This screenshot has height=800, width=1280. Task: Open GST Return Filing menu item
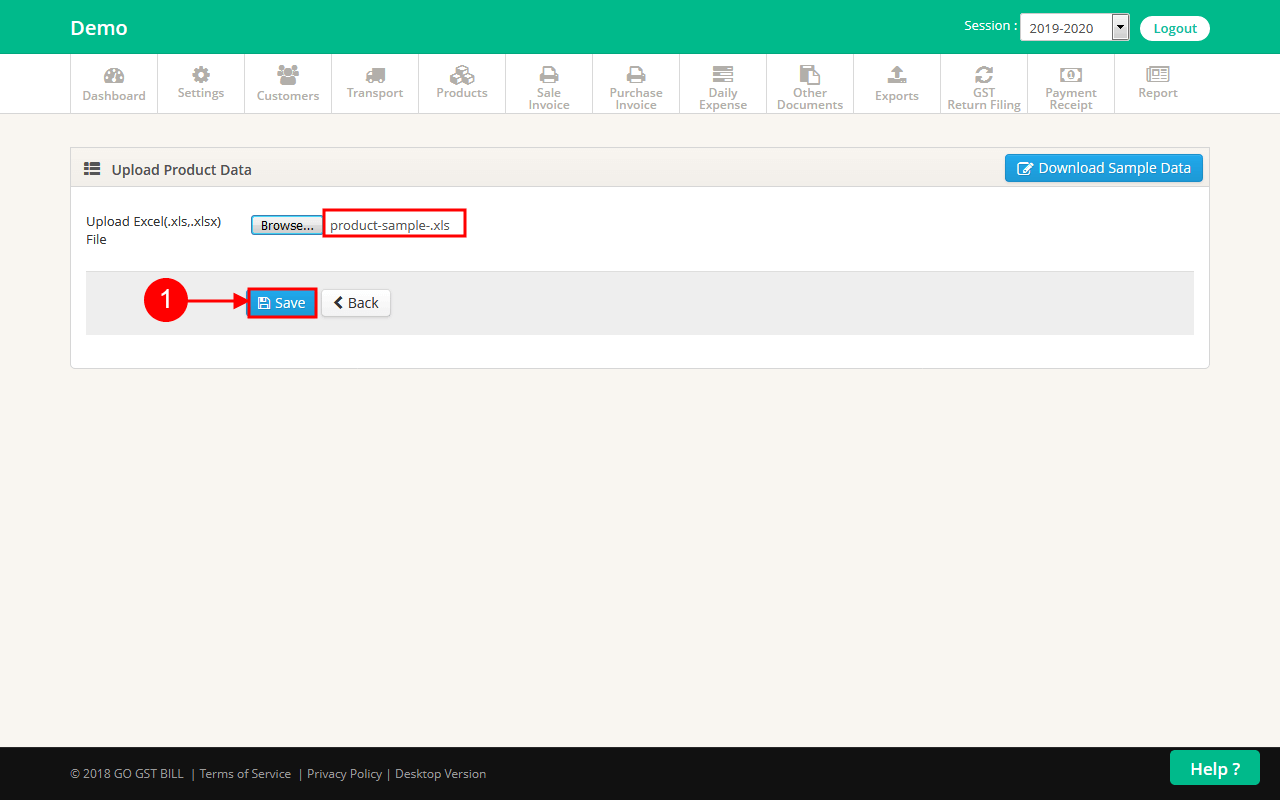(x=984, y=85)
